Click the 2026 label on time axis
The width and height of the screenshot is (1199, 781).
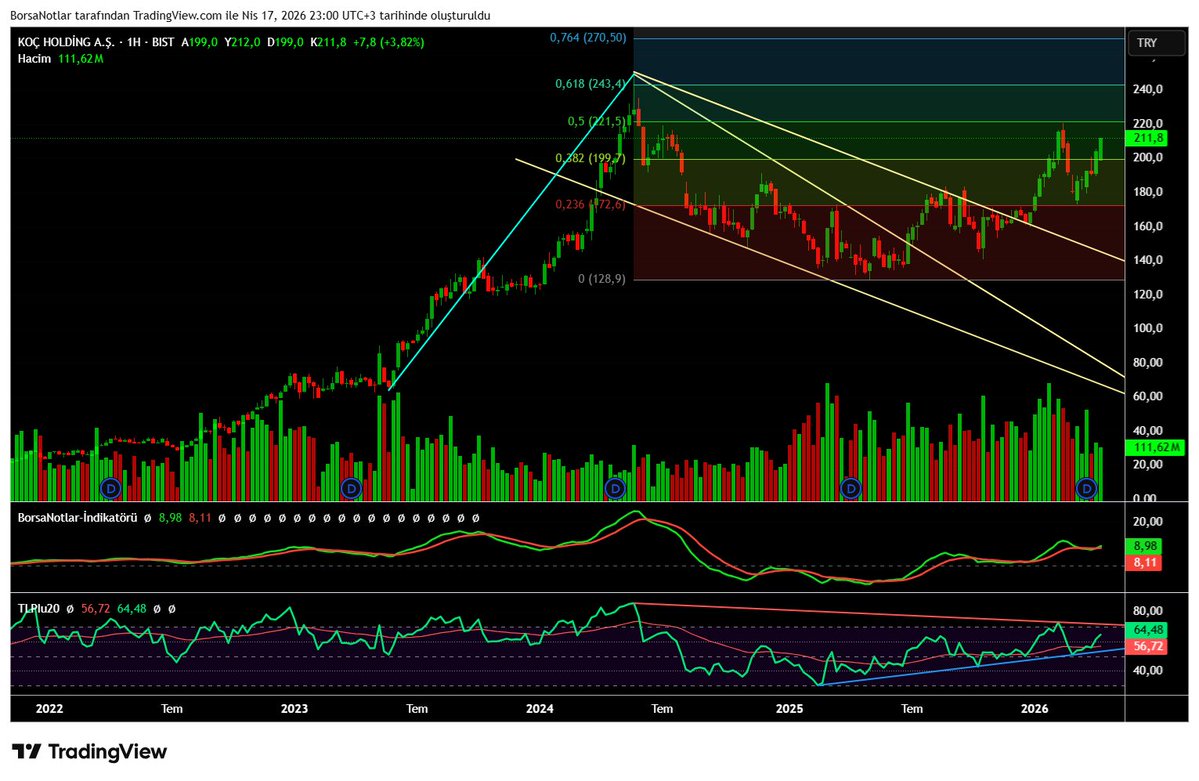click(x=1035, y=708)
